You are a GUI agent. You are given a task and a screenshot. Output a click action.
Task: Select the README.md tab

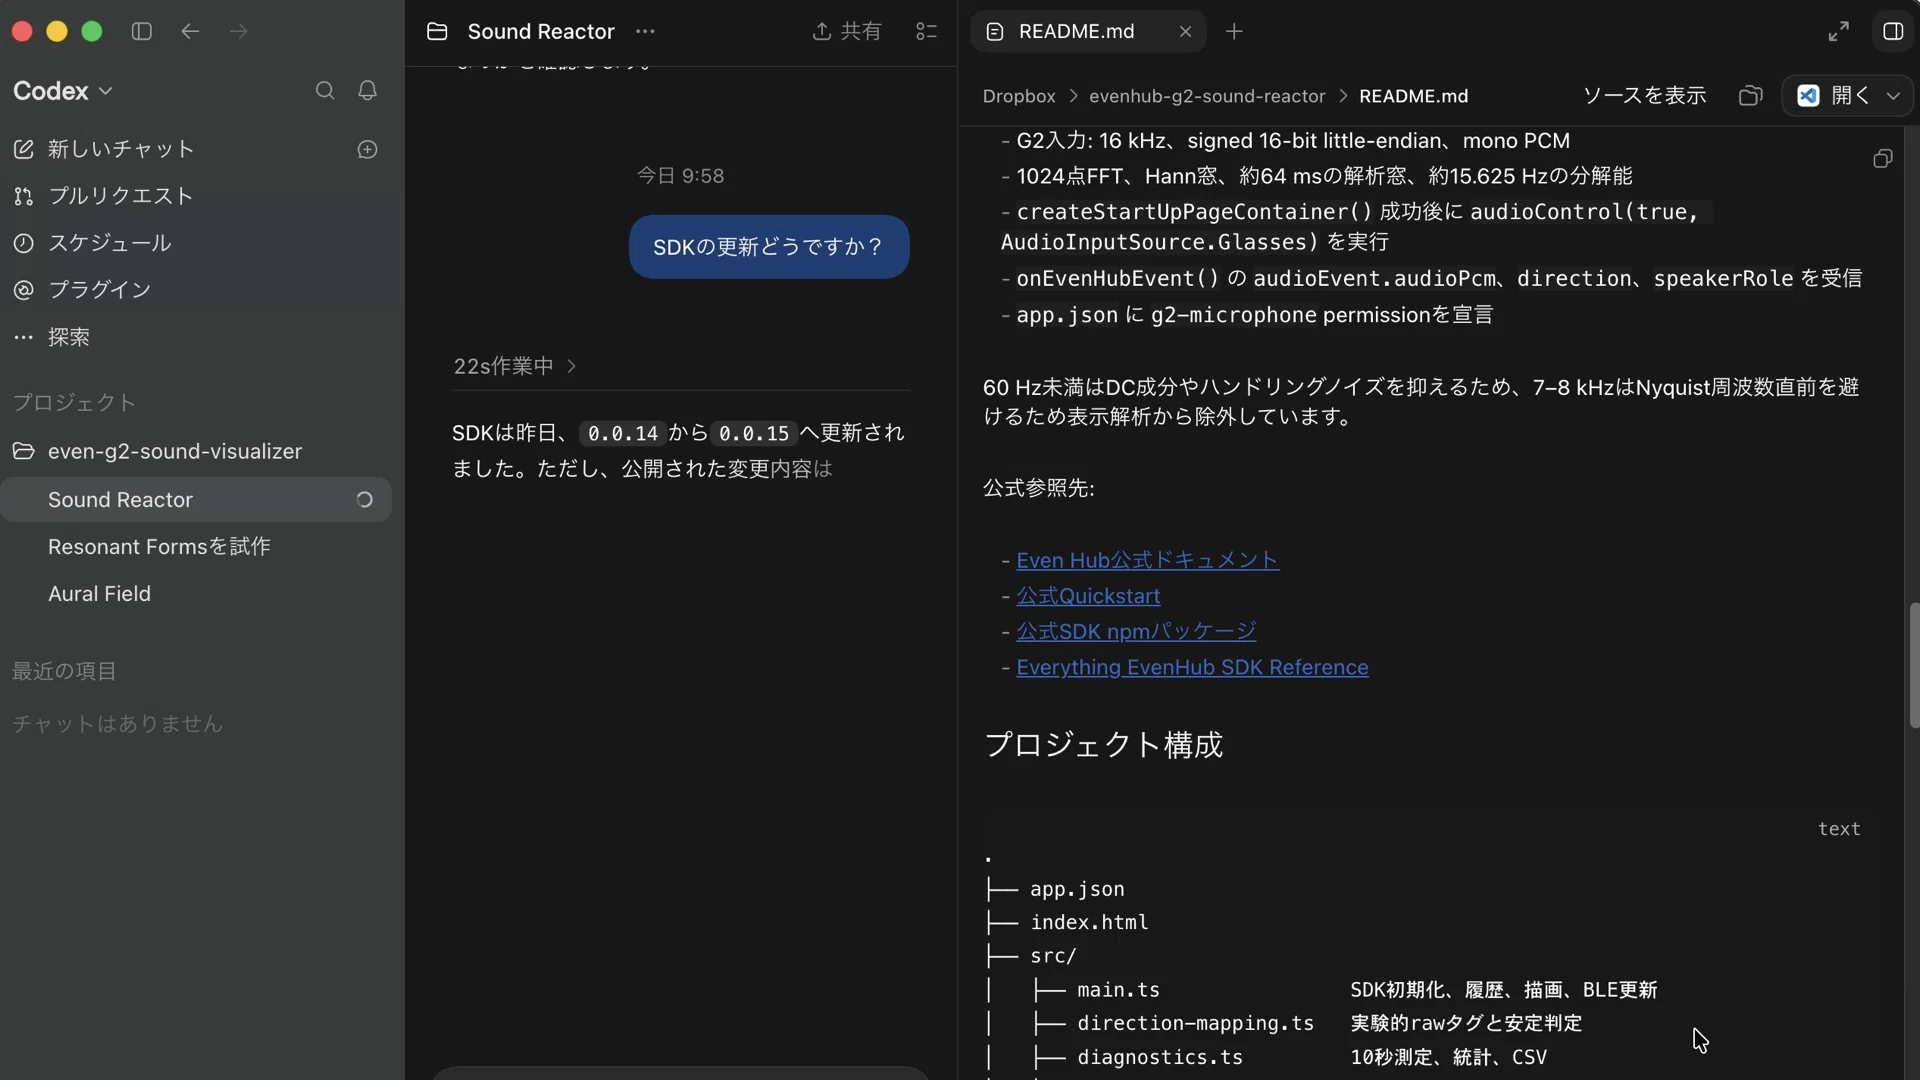(x=1076, y=31)
